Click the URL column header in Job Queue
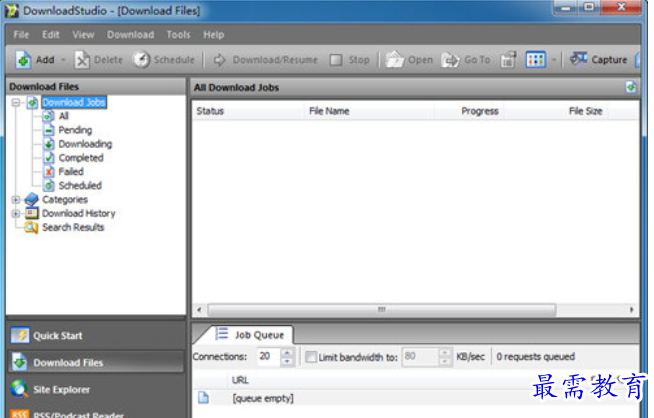This screenshot has height=418, width=654. pyautogui.click(x=240, y=380)
